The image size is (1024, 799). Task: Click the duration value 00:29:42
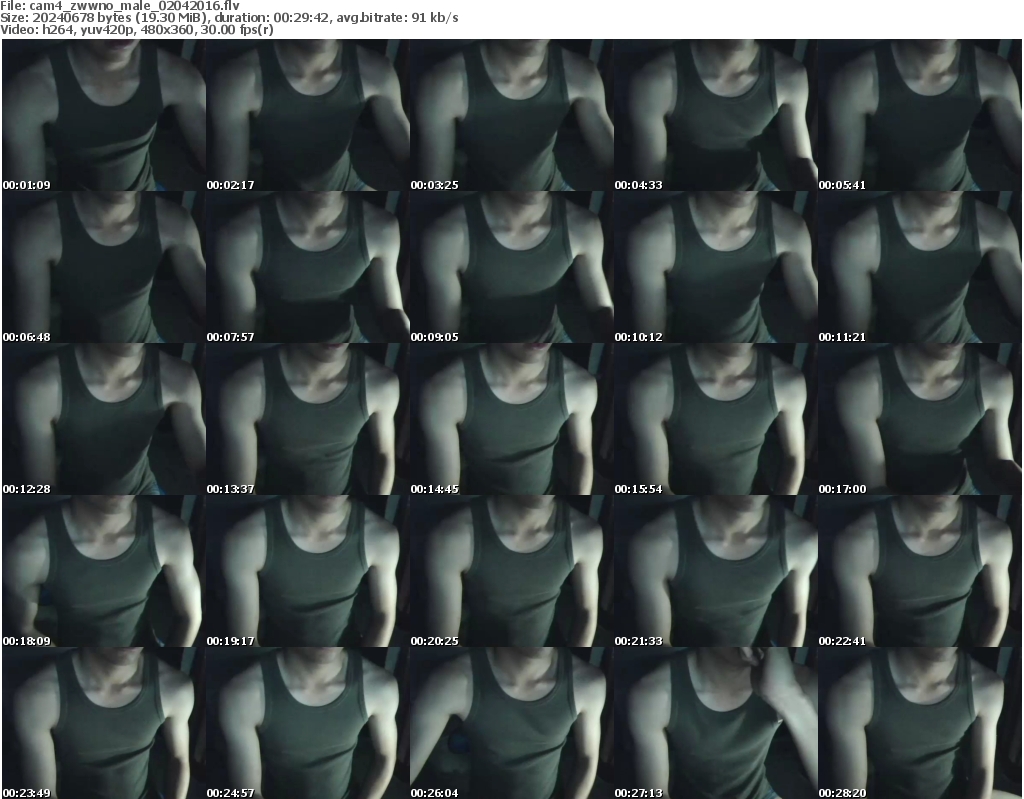tap(302, 18)
